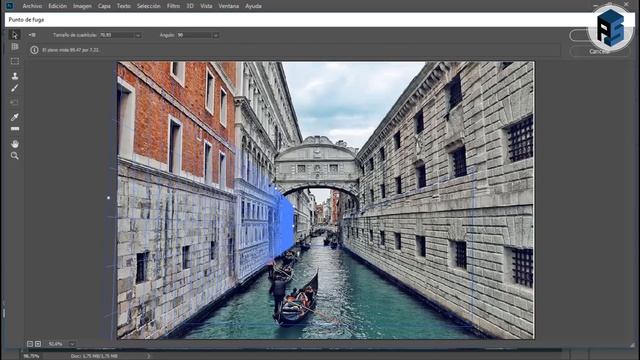640x360 pixels.
Task: Click the info icon beside plane measurement
Action: [x=34, y=50]
